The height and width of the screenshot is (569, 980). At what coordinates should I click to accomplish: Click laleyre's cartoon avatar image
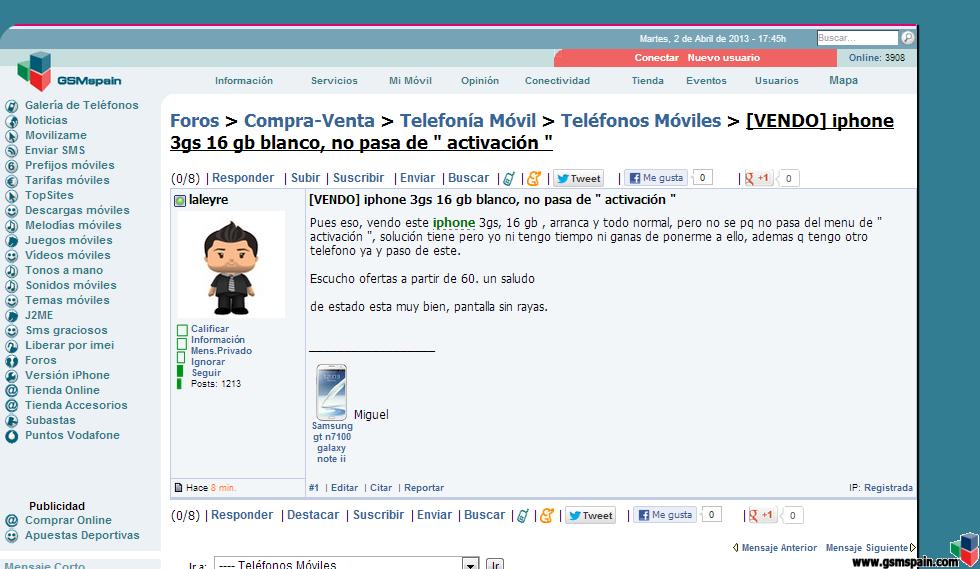click(x=231, y=265)
